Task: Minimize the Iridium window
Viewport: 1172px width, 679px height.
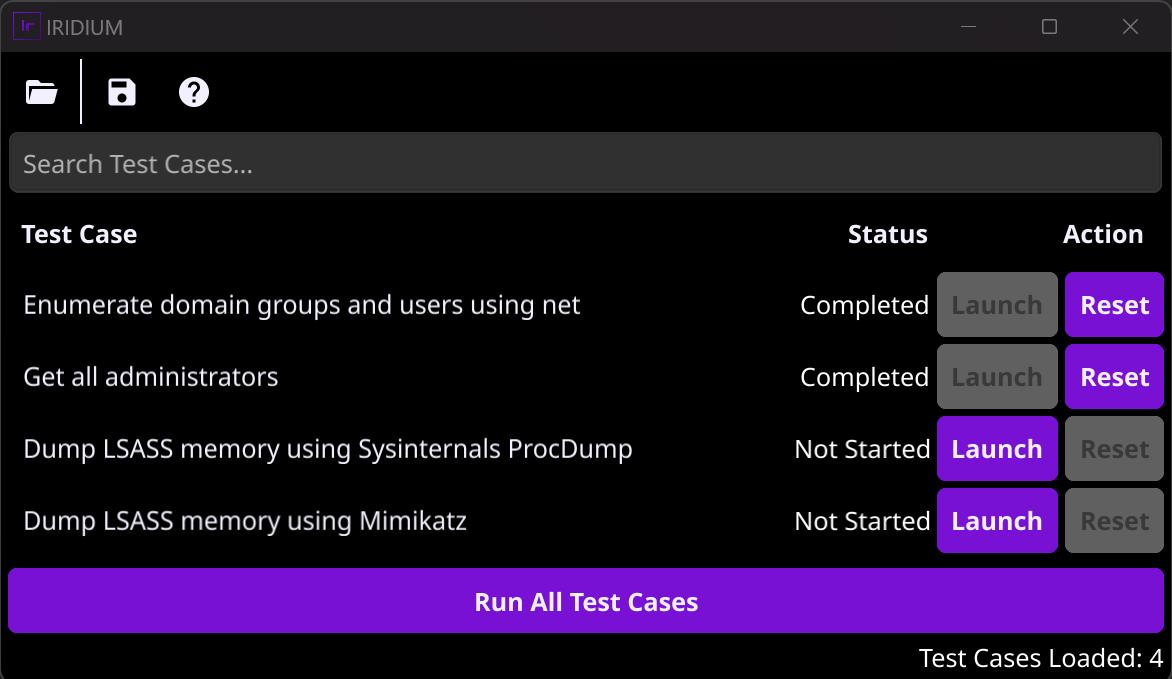Action: (x=968, y=27)
